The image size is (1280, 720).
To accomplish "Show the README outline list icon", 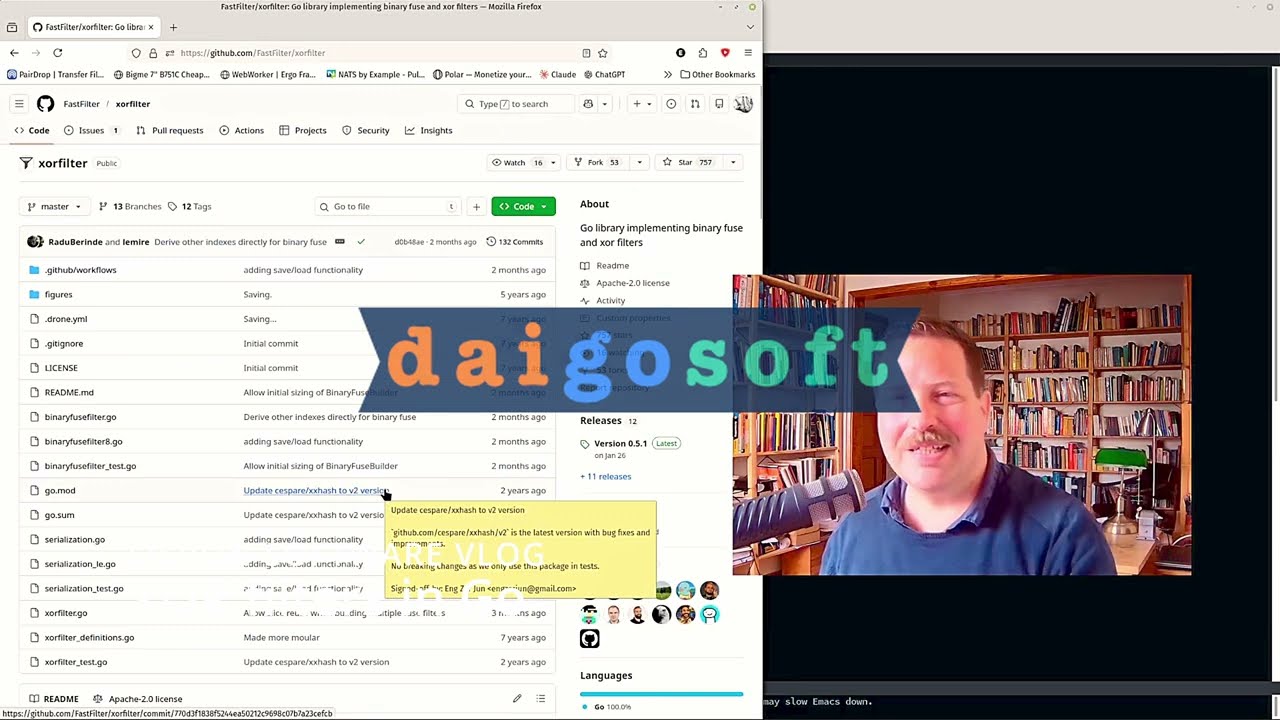I will (541, 699).
